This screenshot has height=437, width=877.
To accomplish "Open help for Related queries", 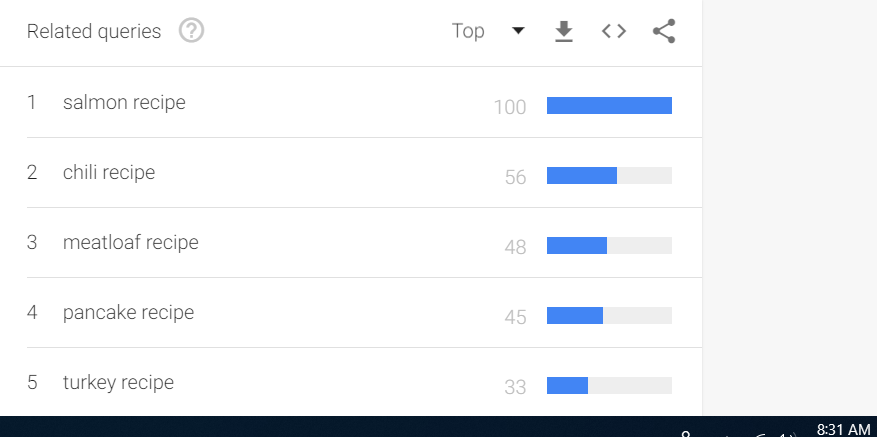I will click(191, 31).
